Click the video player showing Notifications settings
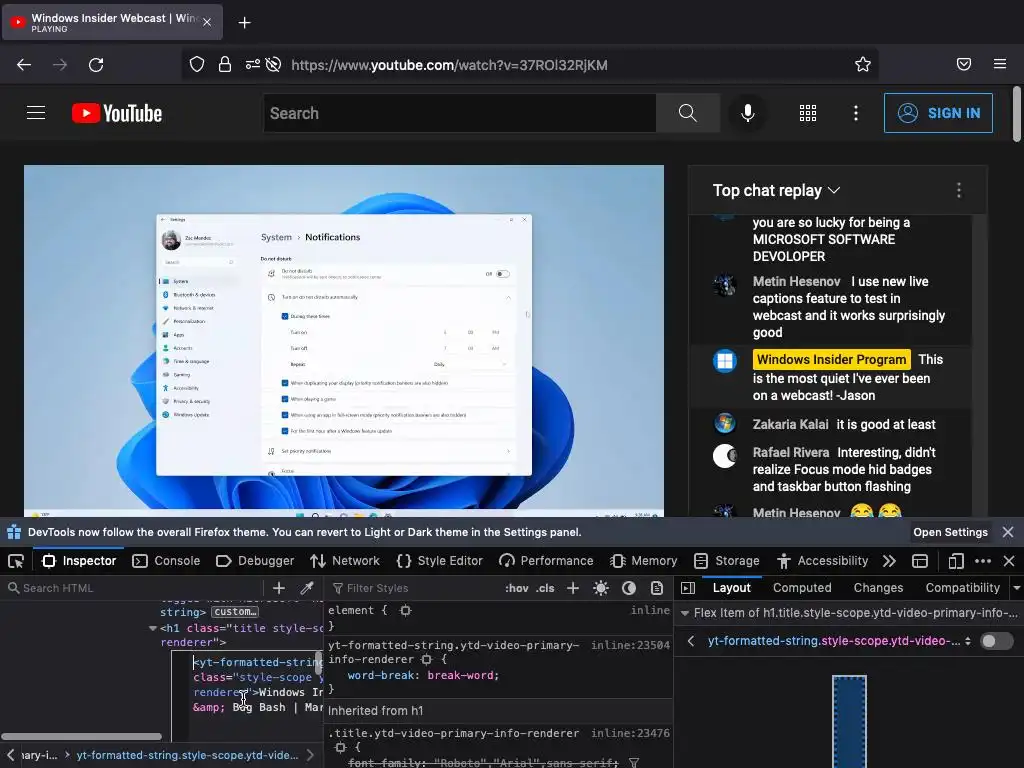1024x768 pixels. coord(344,340)
